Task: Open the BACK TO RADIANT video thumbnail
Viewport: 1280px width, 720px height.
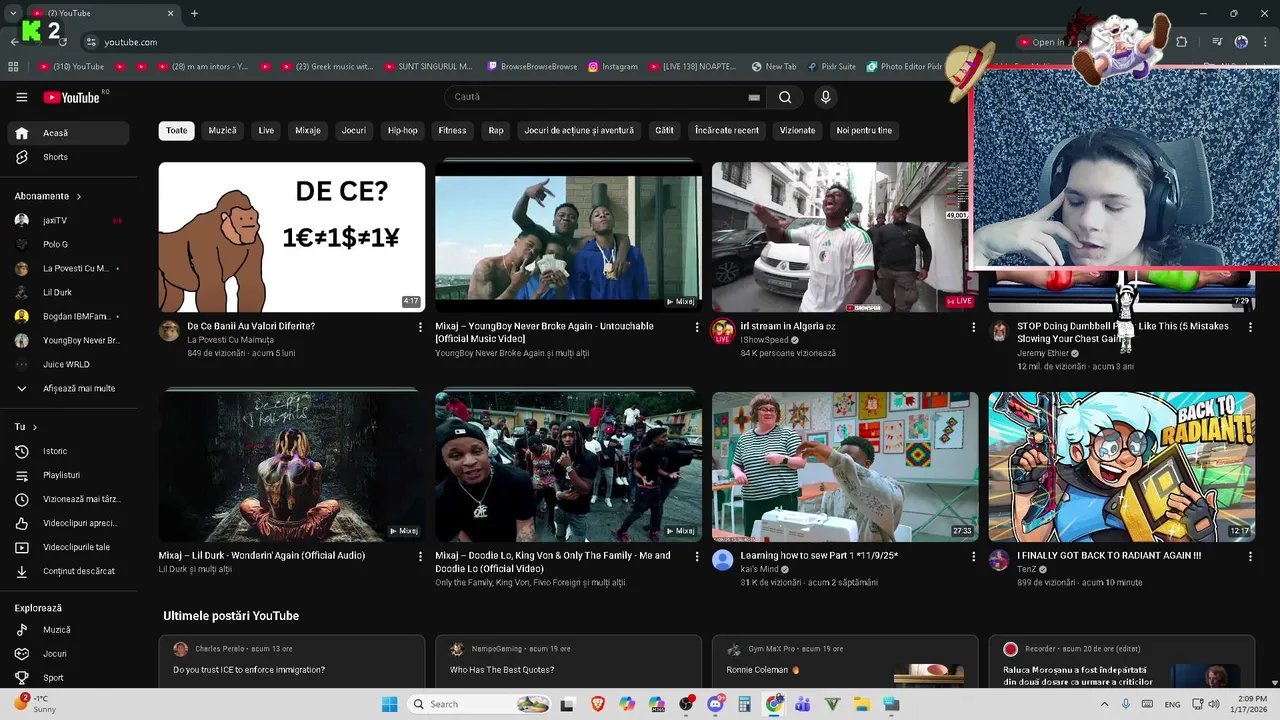Action: (1122, 467)
